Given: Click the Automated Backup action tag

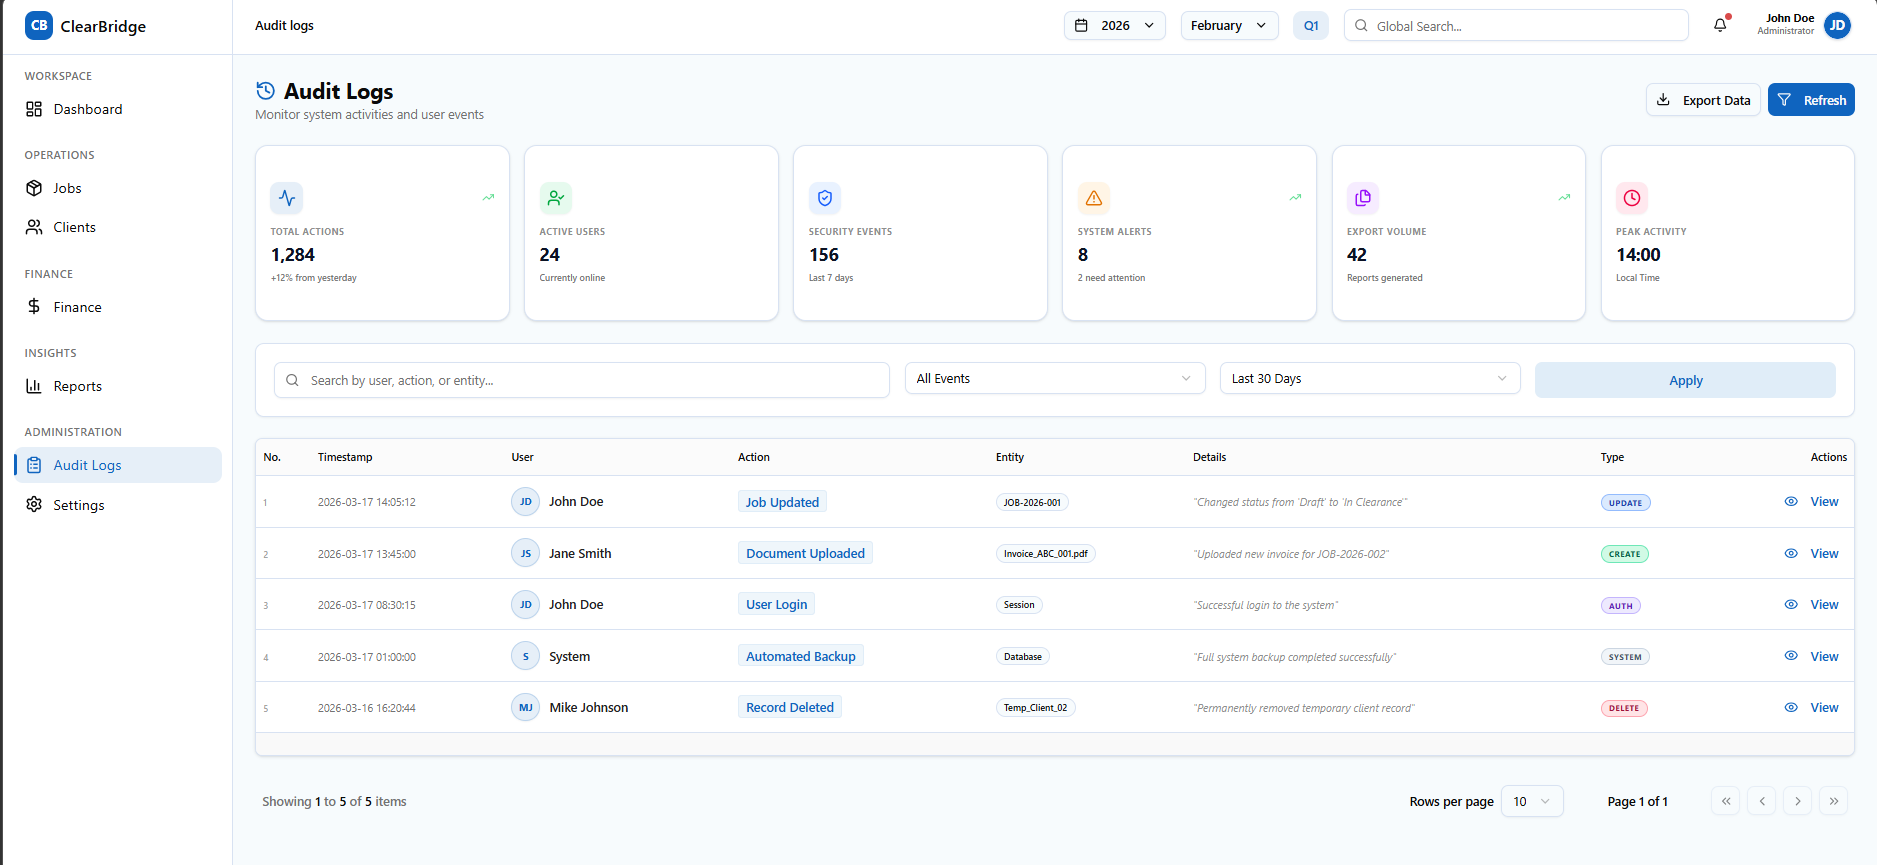Looking at the screenshot, I should click(x=801, y=656).
